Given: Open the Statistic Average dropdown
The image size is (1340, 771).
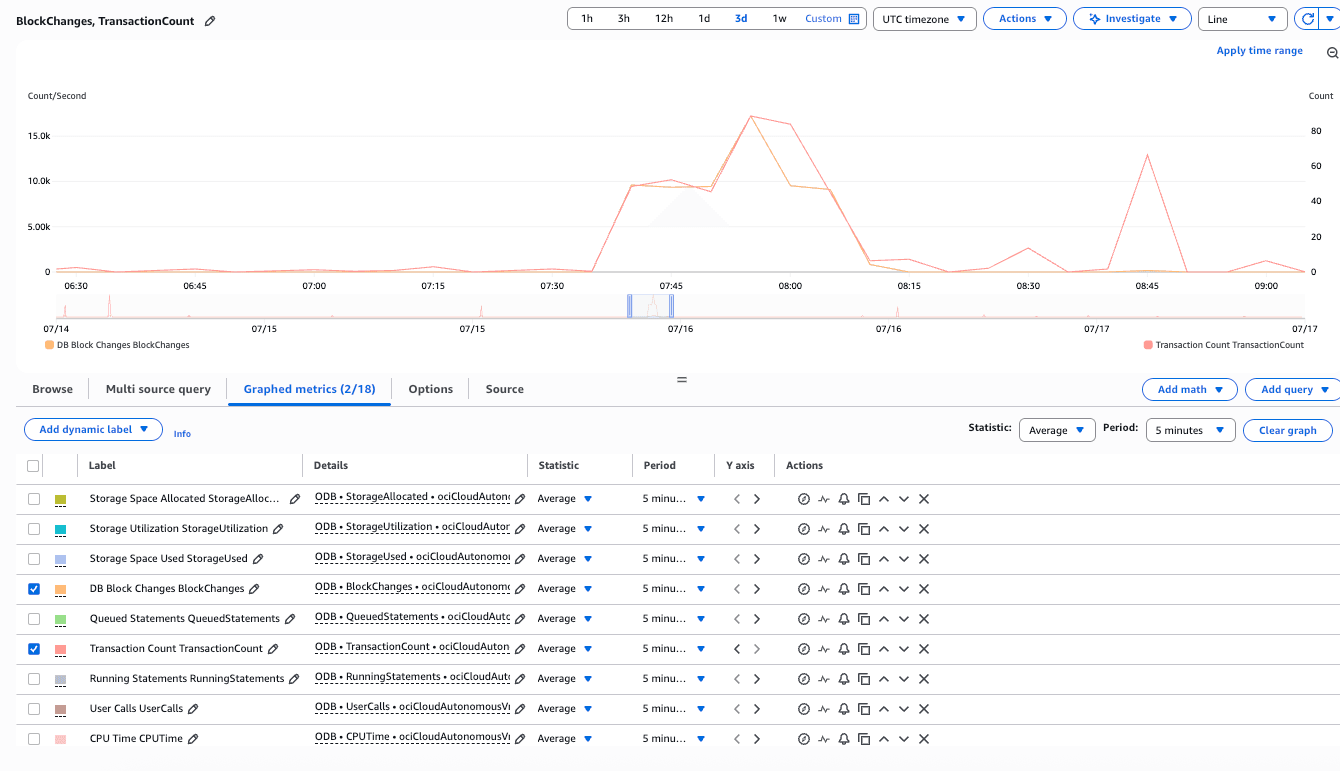Looking at the screenshot, I should pos(1057,428).
